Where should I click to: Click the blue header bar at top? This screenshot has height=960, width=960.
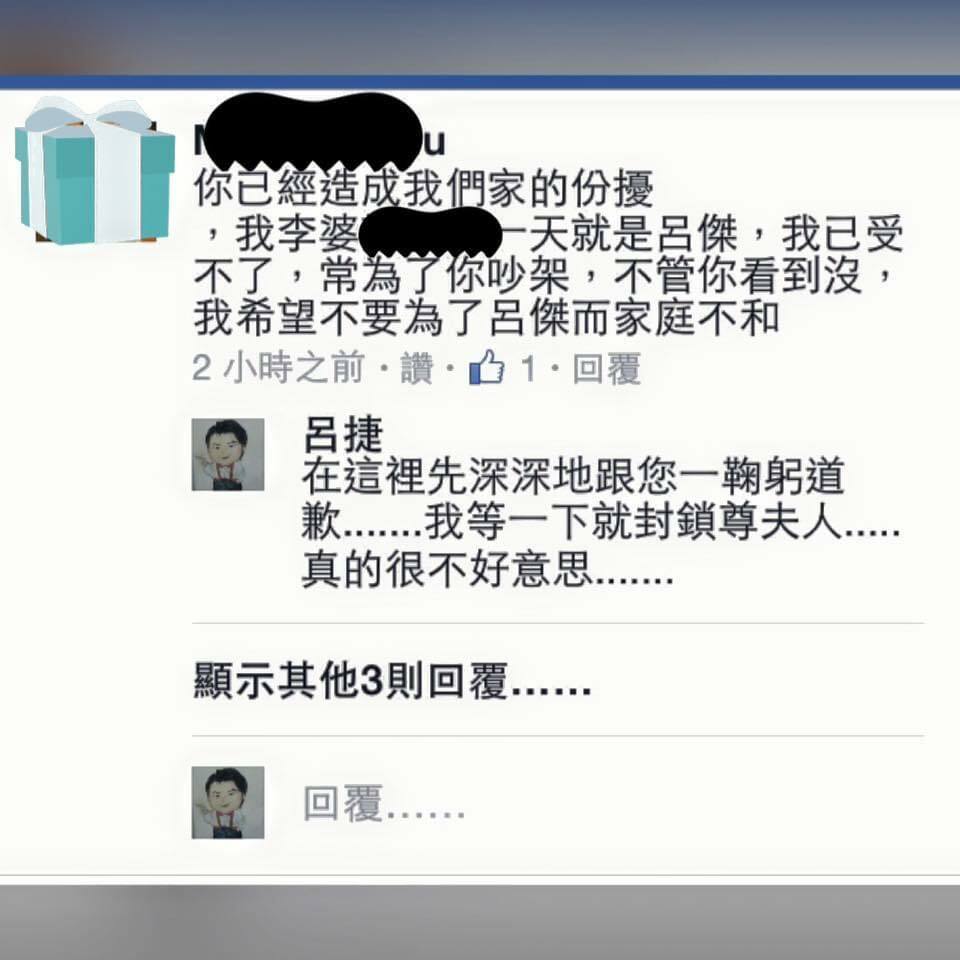tap(480, 83)
